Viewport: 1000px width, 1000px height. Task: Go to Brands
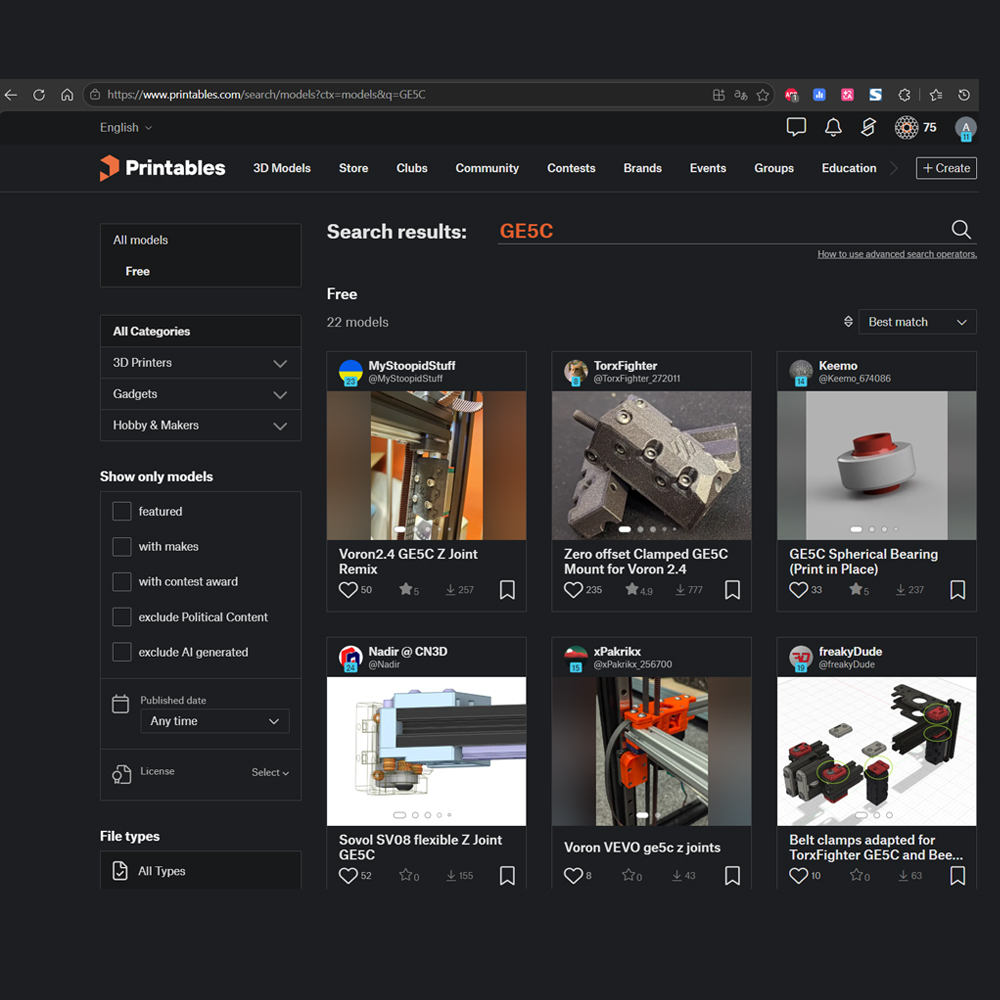(x=642, y=168)
